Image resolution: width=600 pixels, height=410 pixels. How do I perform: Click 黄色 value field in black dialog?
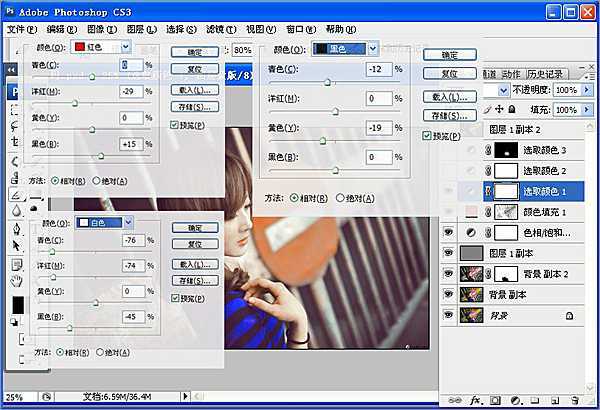click(379, 127)
